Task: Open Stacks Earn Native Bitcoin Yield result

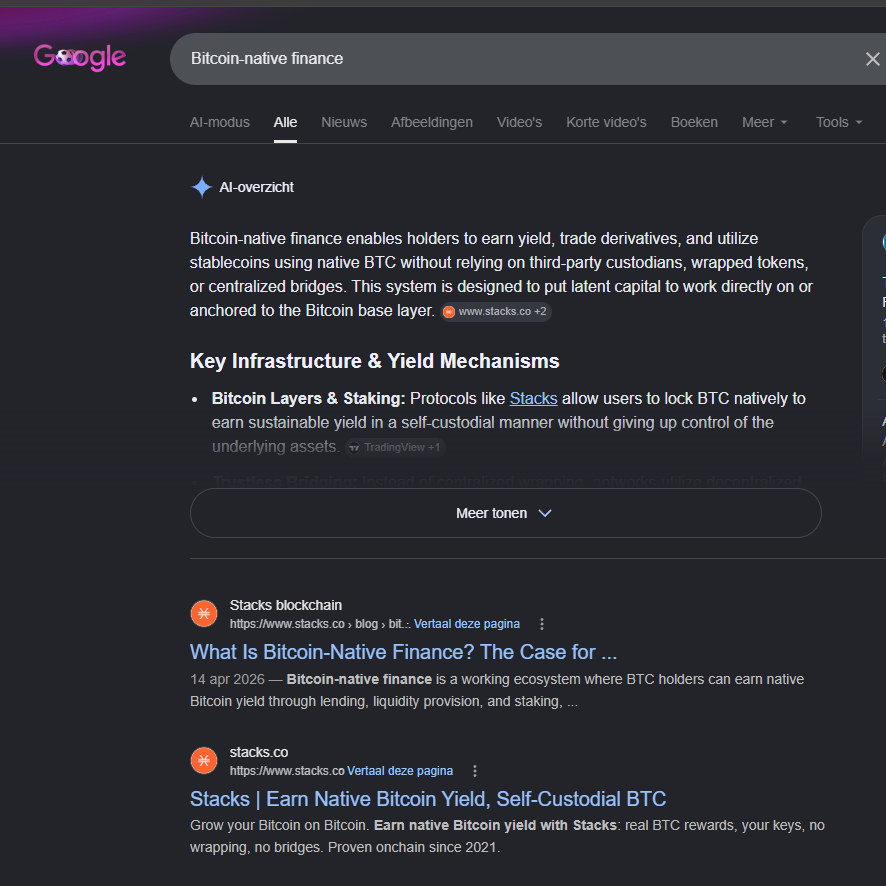Action: pos(428,799)
